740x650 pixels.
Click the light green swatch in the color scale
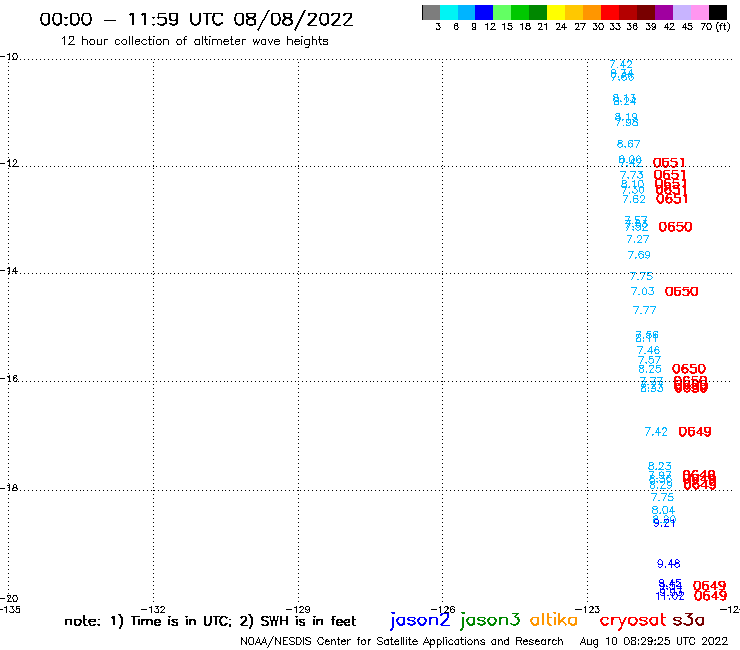point(503,12)
